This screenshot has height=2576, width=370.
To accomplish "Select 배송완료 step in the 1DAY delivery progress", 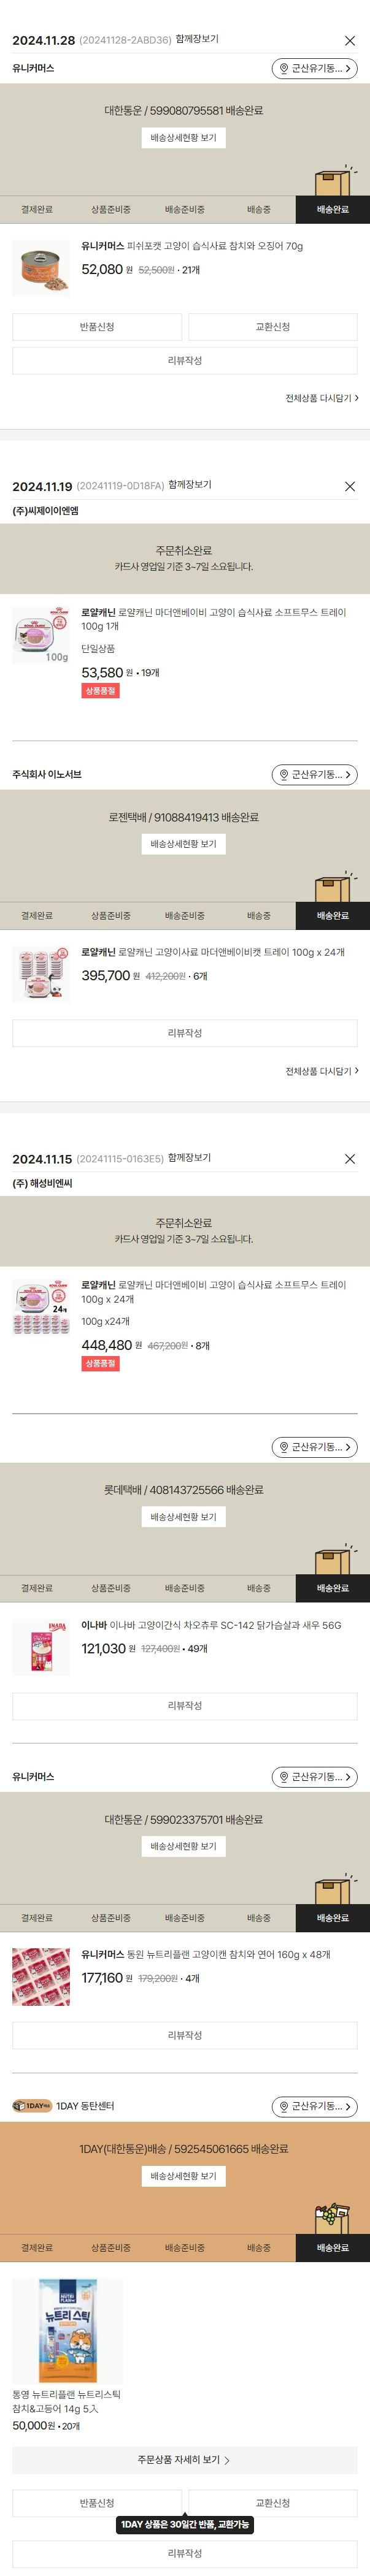I will (x=332, y=2248).
